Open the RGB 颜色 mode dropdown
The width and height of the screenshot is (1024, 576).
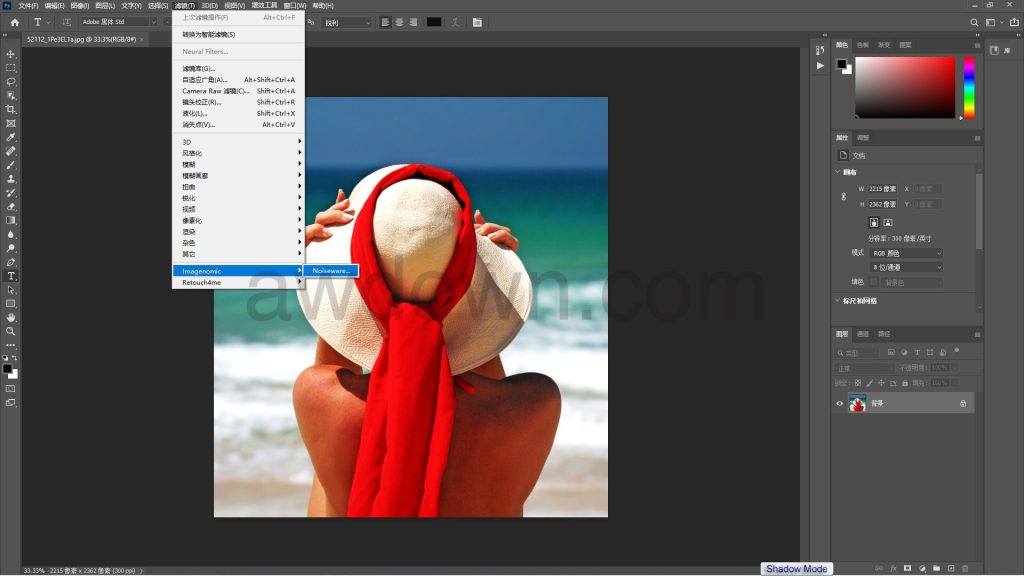point(907,253)
